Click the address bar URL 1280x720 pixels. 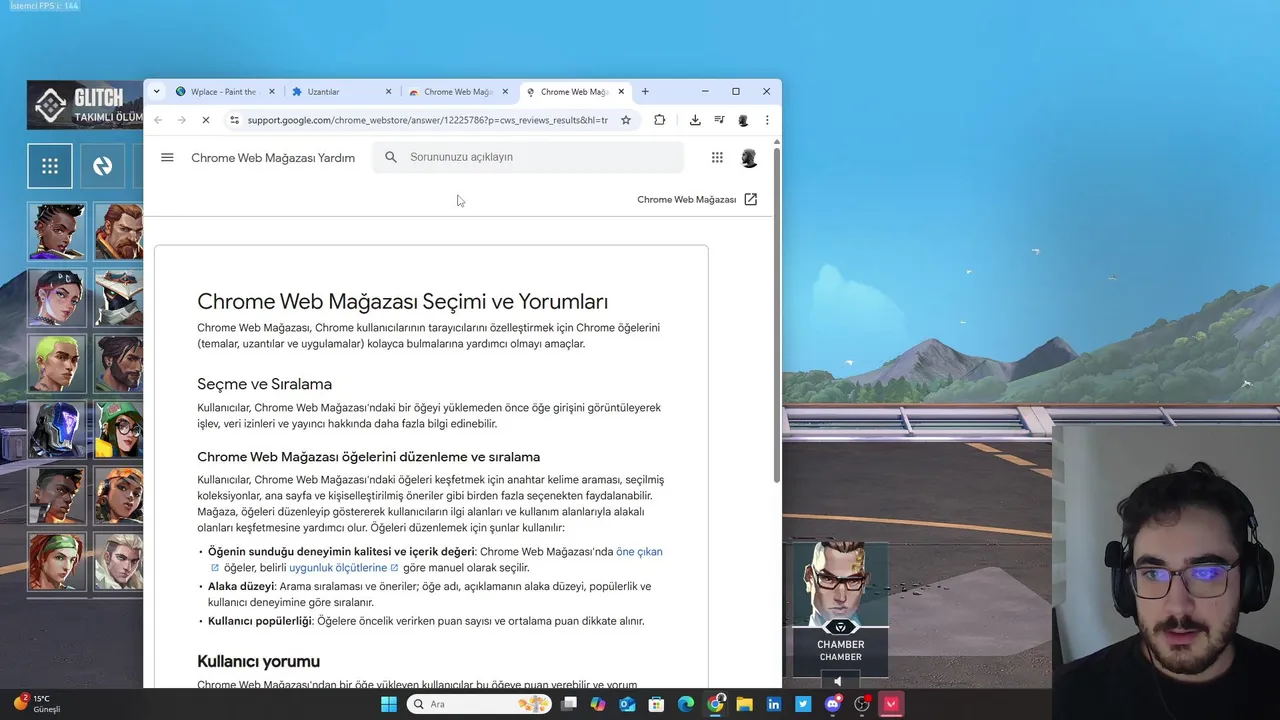pos(427,120)
